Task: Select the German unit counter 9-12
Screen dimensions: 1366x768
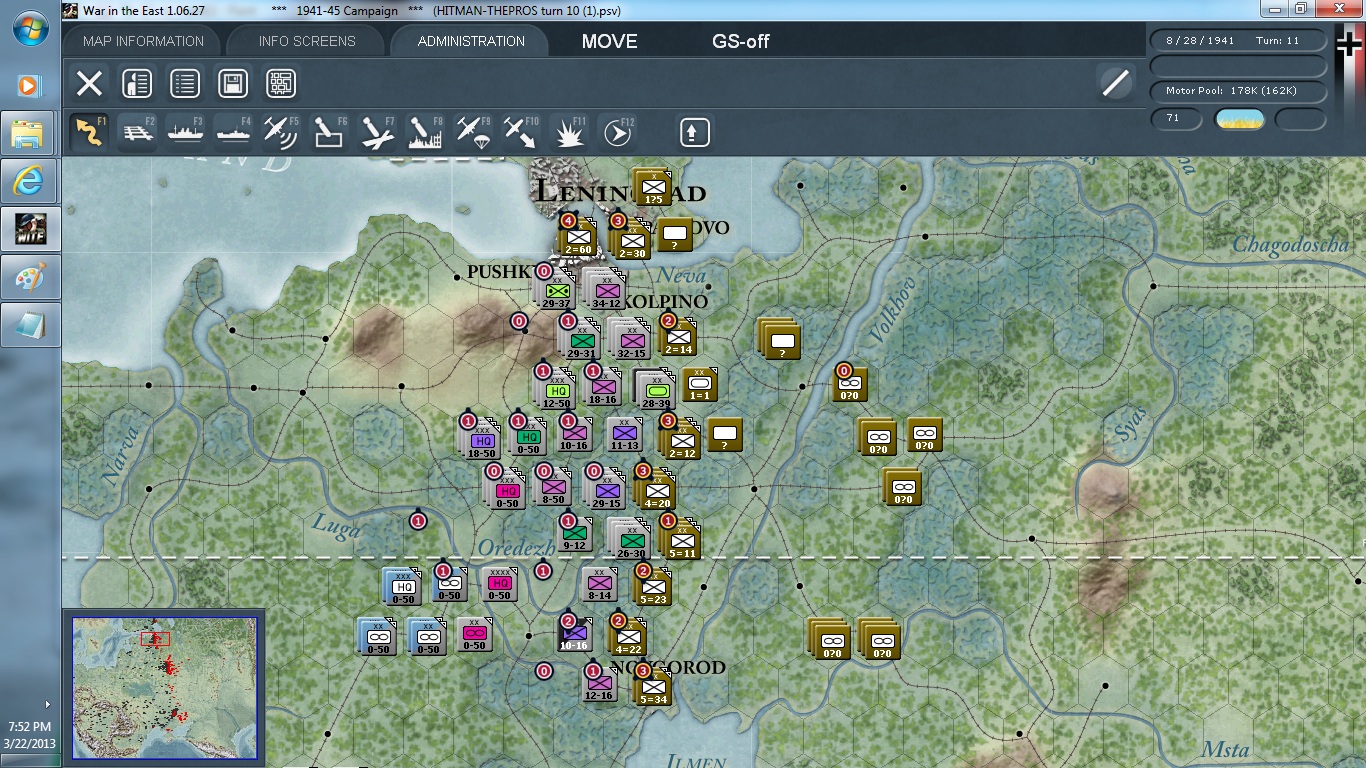Action: click(574, 534)
